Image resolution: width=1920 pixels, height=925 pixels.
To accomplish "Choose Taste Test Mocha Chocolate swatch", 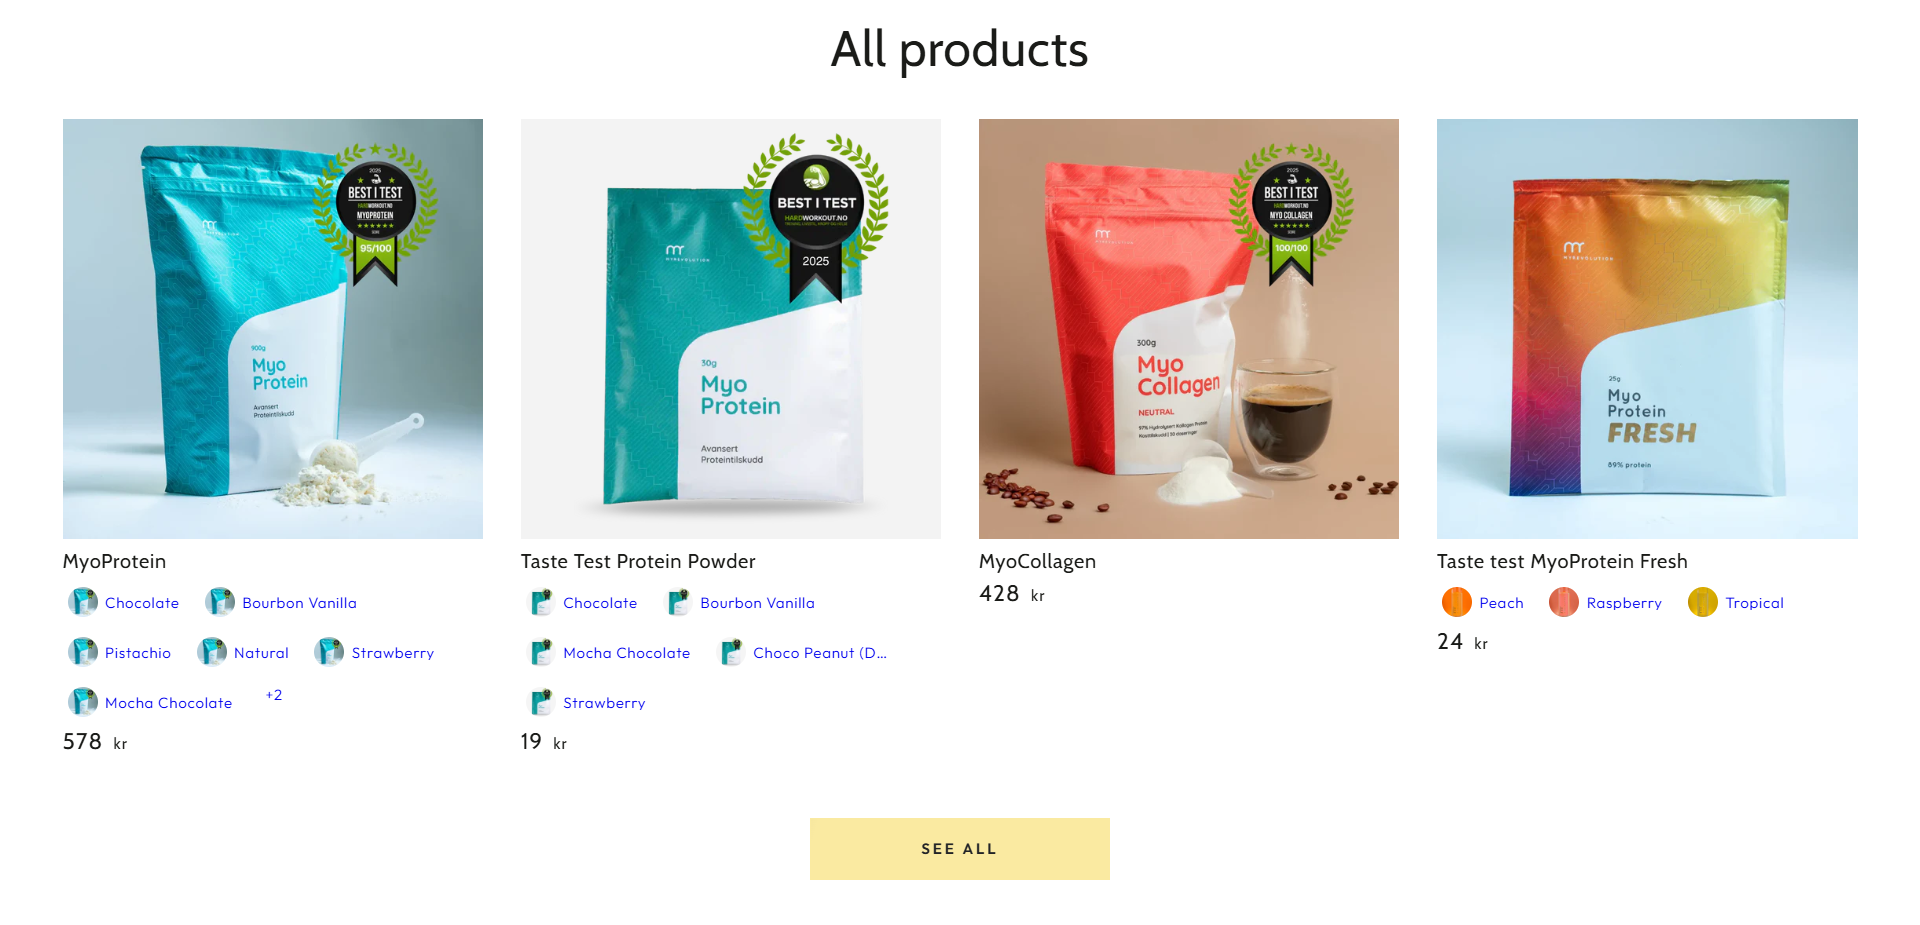I will click(541, 652).
